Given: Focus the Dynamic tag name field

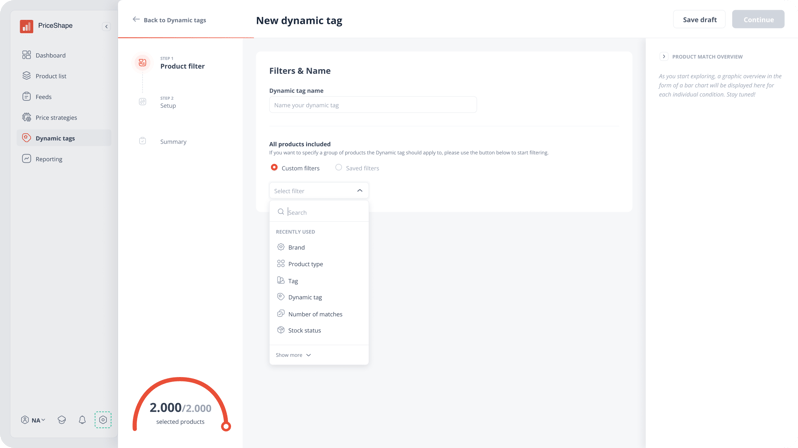Looking at the screenshot, I should (x=373, y=105).
